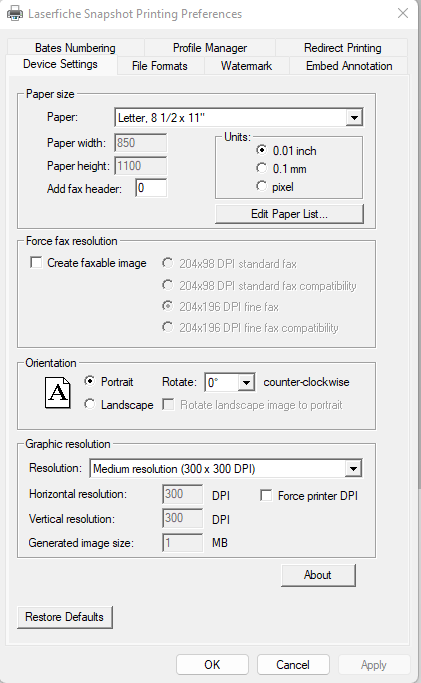This screenshot has height=683, width=421.
Task: Toggle Rotate landscape image to portrait
Action: (x=253, y=405)
